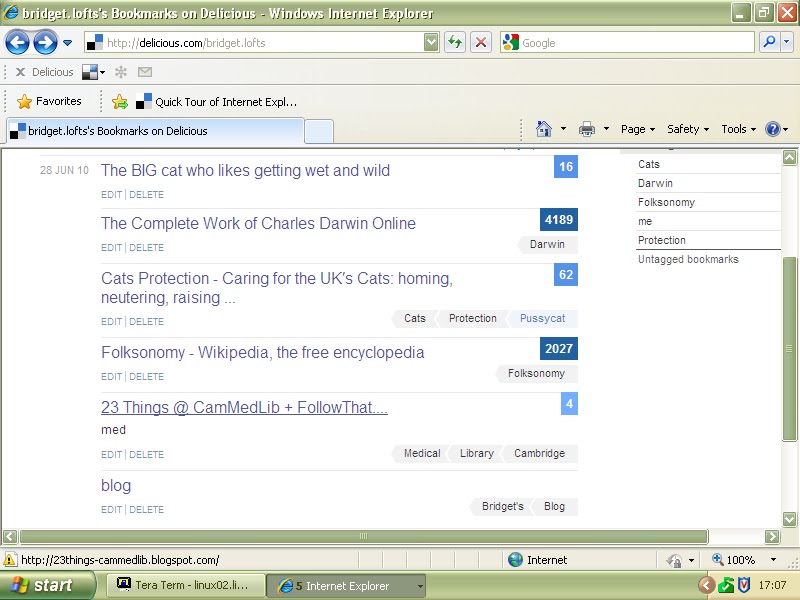Click the Medical tag label
The image size is (800, 600).
click(x=421, y=454)
